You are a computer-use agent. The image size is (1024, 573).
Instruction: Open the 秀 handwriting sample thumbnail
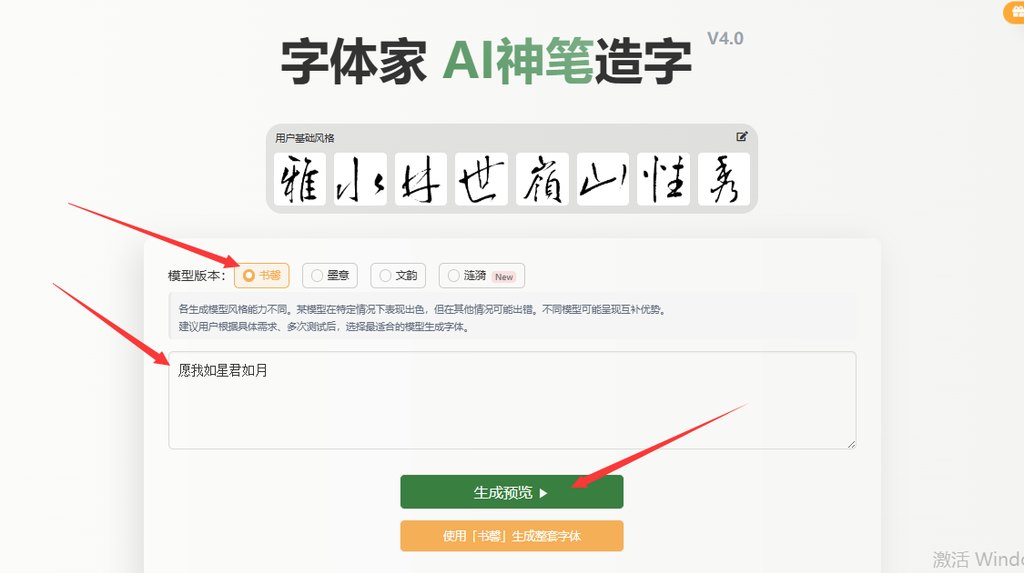tap(724, 179)
